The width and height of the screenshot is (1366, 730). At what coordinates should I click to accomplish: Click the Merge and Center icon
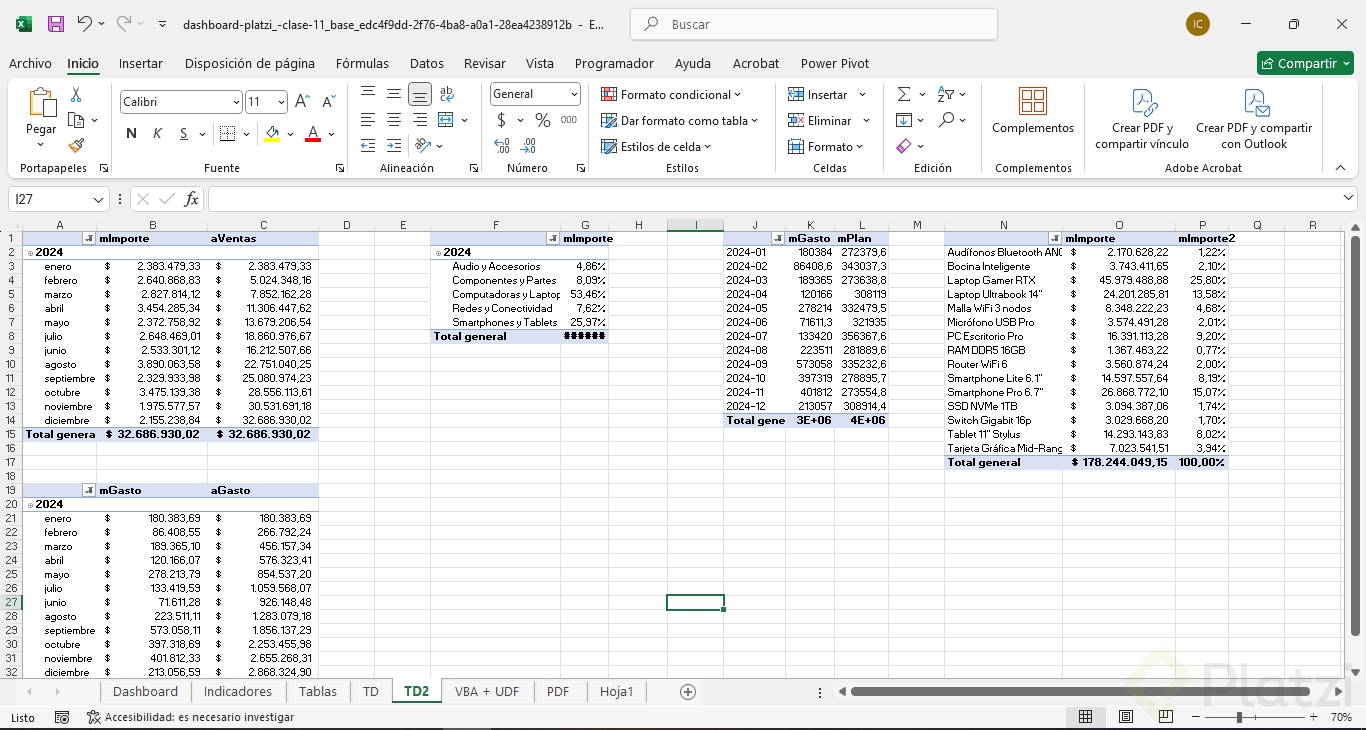(446, 120)
